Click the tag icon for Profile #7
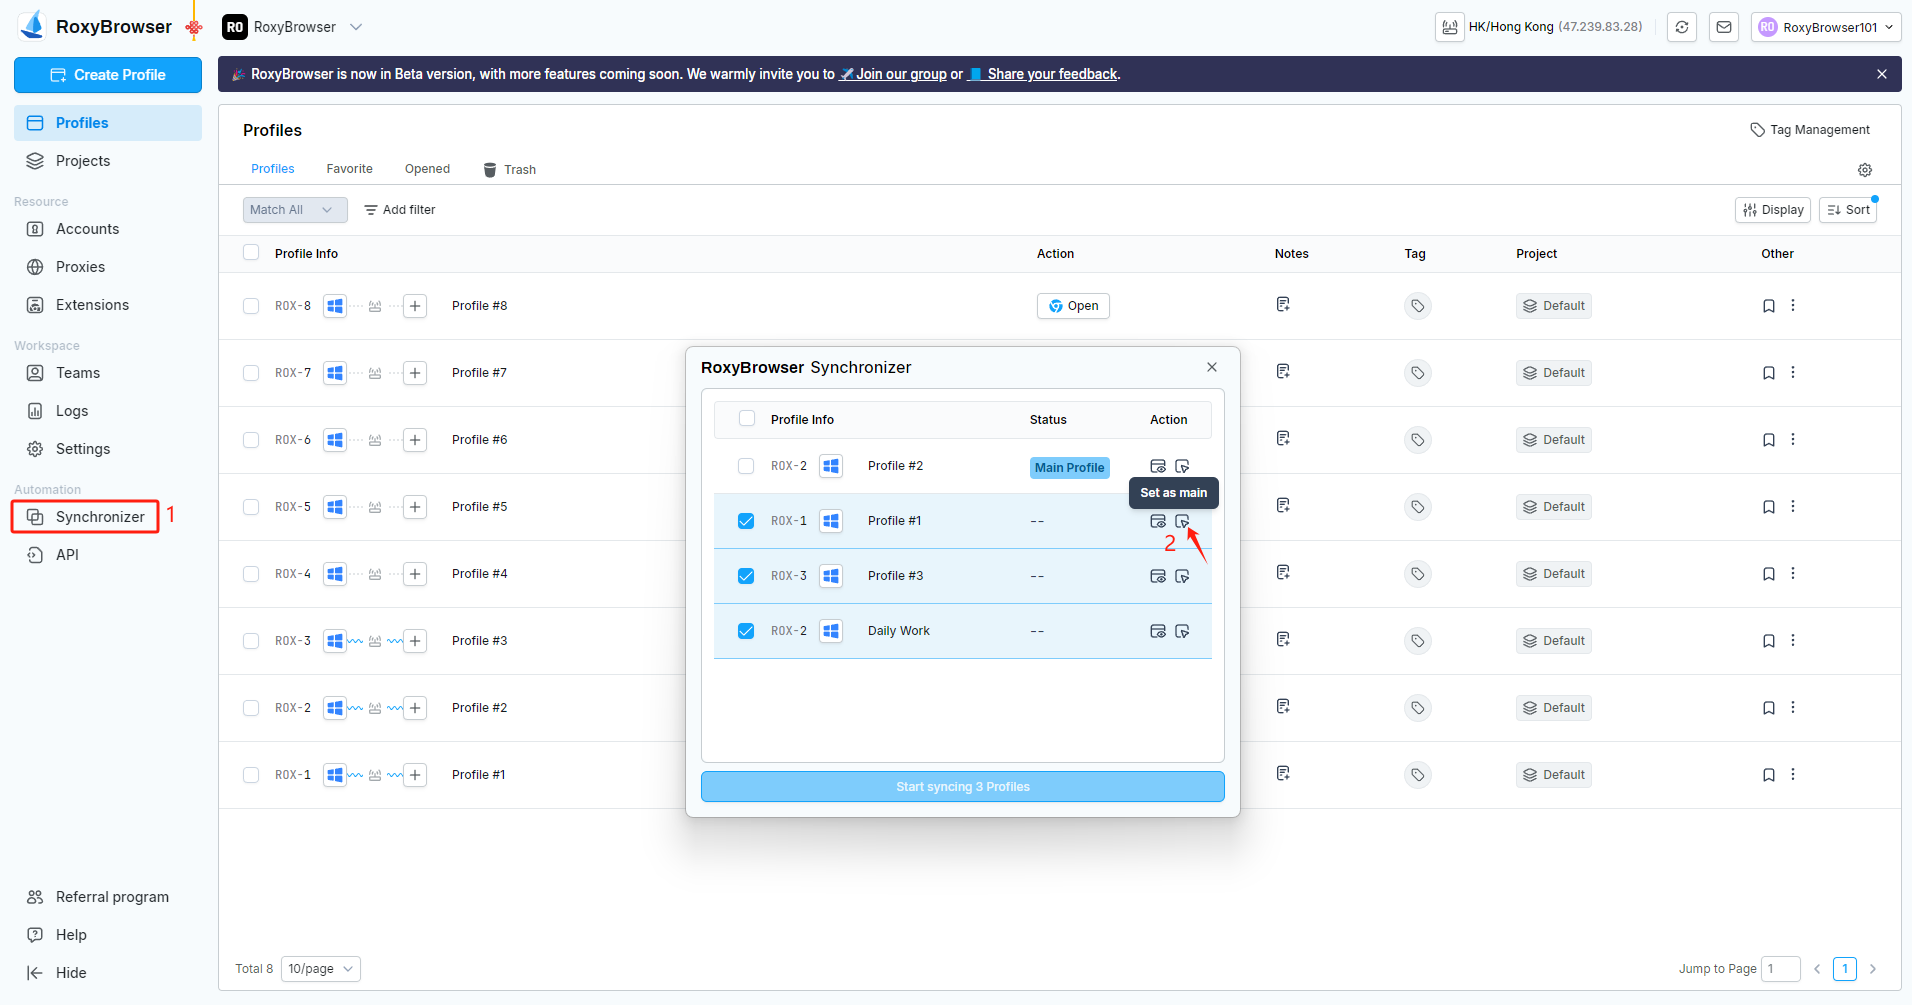 click(x=1417, y=373)
